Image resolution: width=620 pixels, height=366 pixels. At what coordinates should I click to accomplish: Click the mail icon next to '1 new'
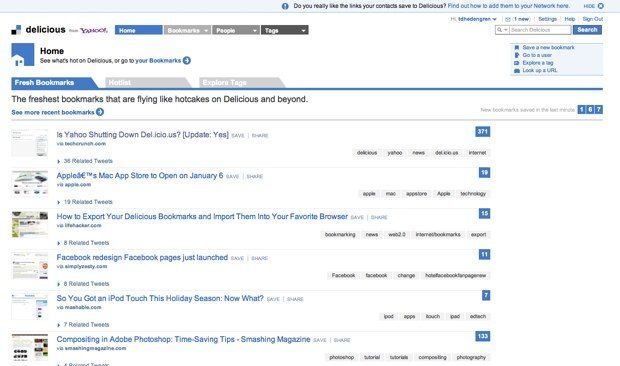(x=508, y=19)
